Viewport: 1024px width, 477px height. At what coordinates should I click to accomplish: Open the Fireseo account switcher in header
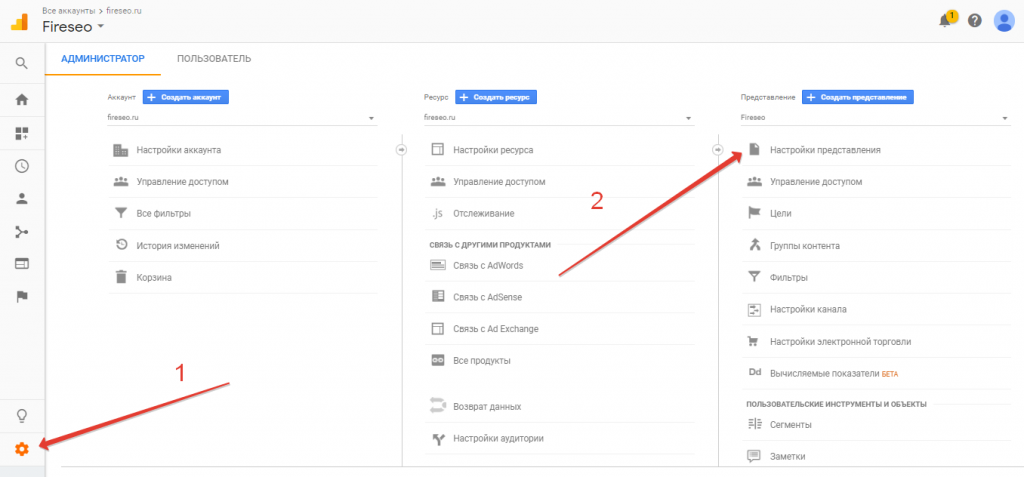(74, 25)
